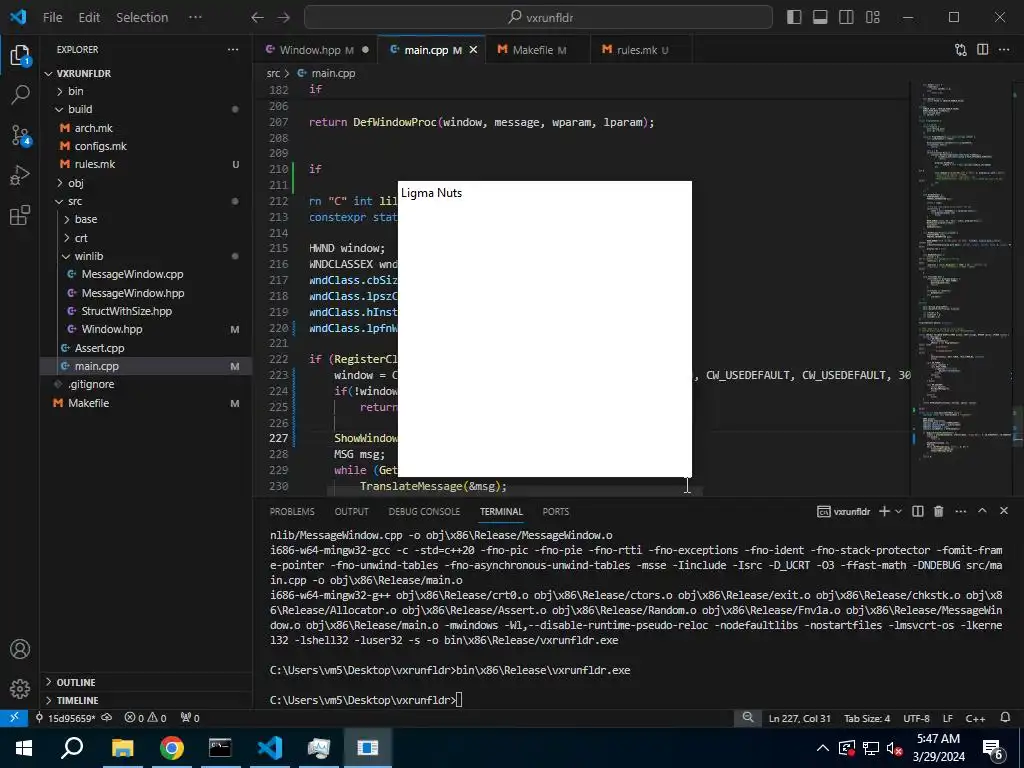Expand the TIMELINE section
This screenshot has height=768, width=1024.
coord(77,700)
